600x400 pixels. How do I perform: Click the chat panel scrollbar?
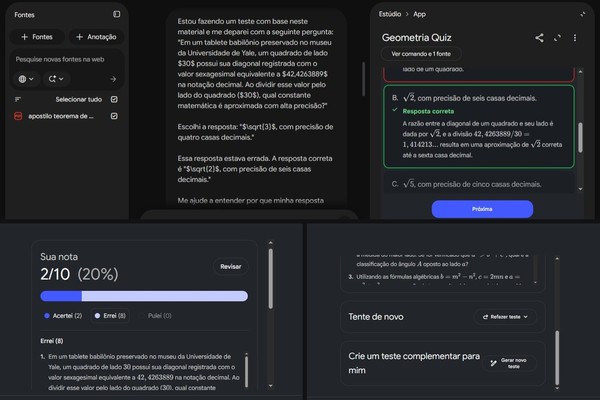(363, 79)
